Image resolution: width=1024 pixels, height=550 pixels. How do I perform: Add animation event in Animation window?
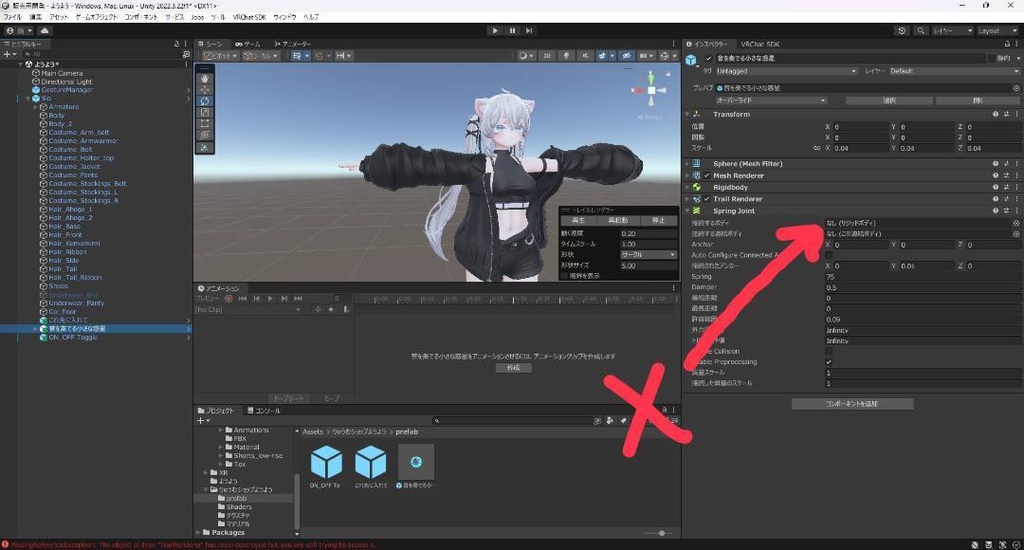tap(346, 310)
